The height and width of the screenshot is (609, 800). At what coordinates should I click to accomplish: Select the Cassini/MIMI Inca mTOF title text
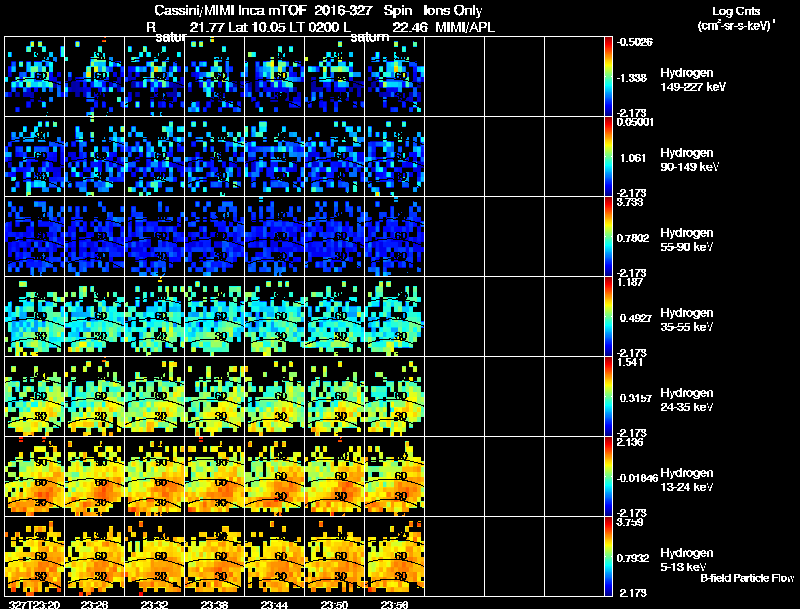click(x=230, y=11)
